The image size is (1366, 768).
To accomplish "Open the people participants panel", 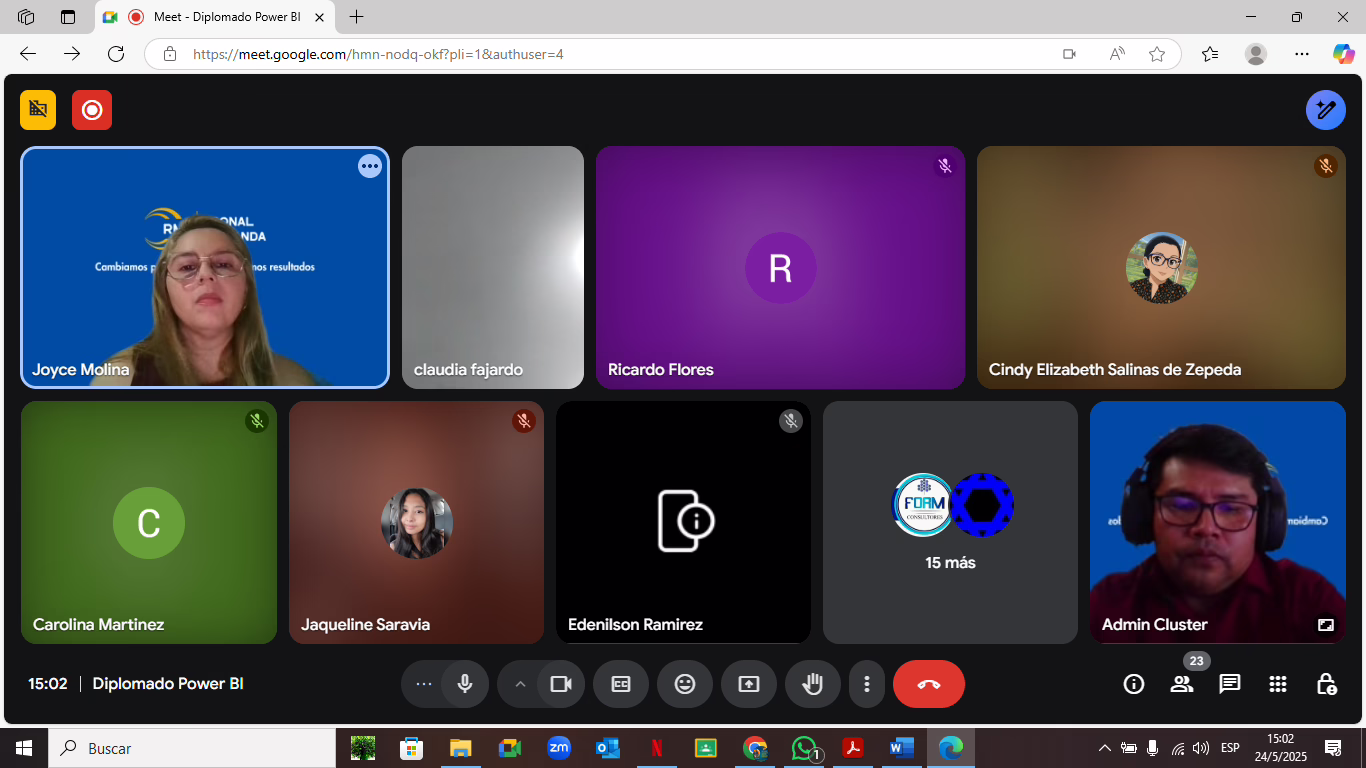I will pos(1182,684).
